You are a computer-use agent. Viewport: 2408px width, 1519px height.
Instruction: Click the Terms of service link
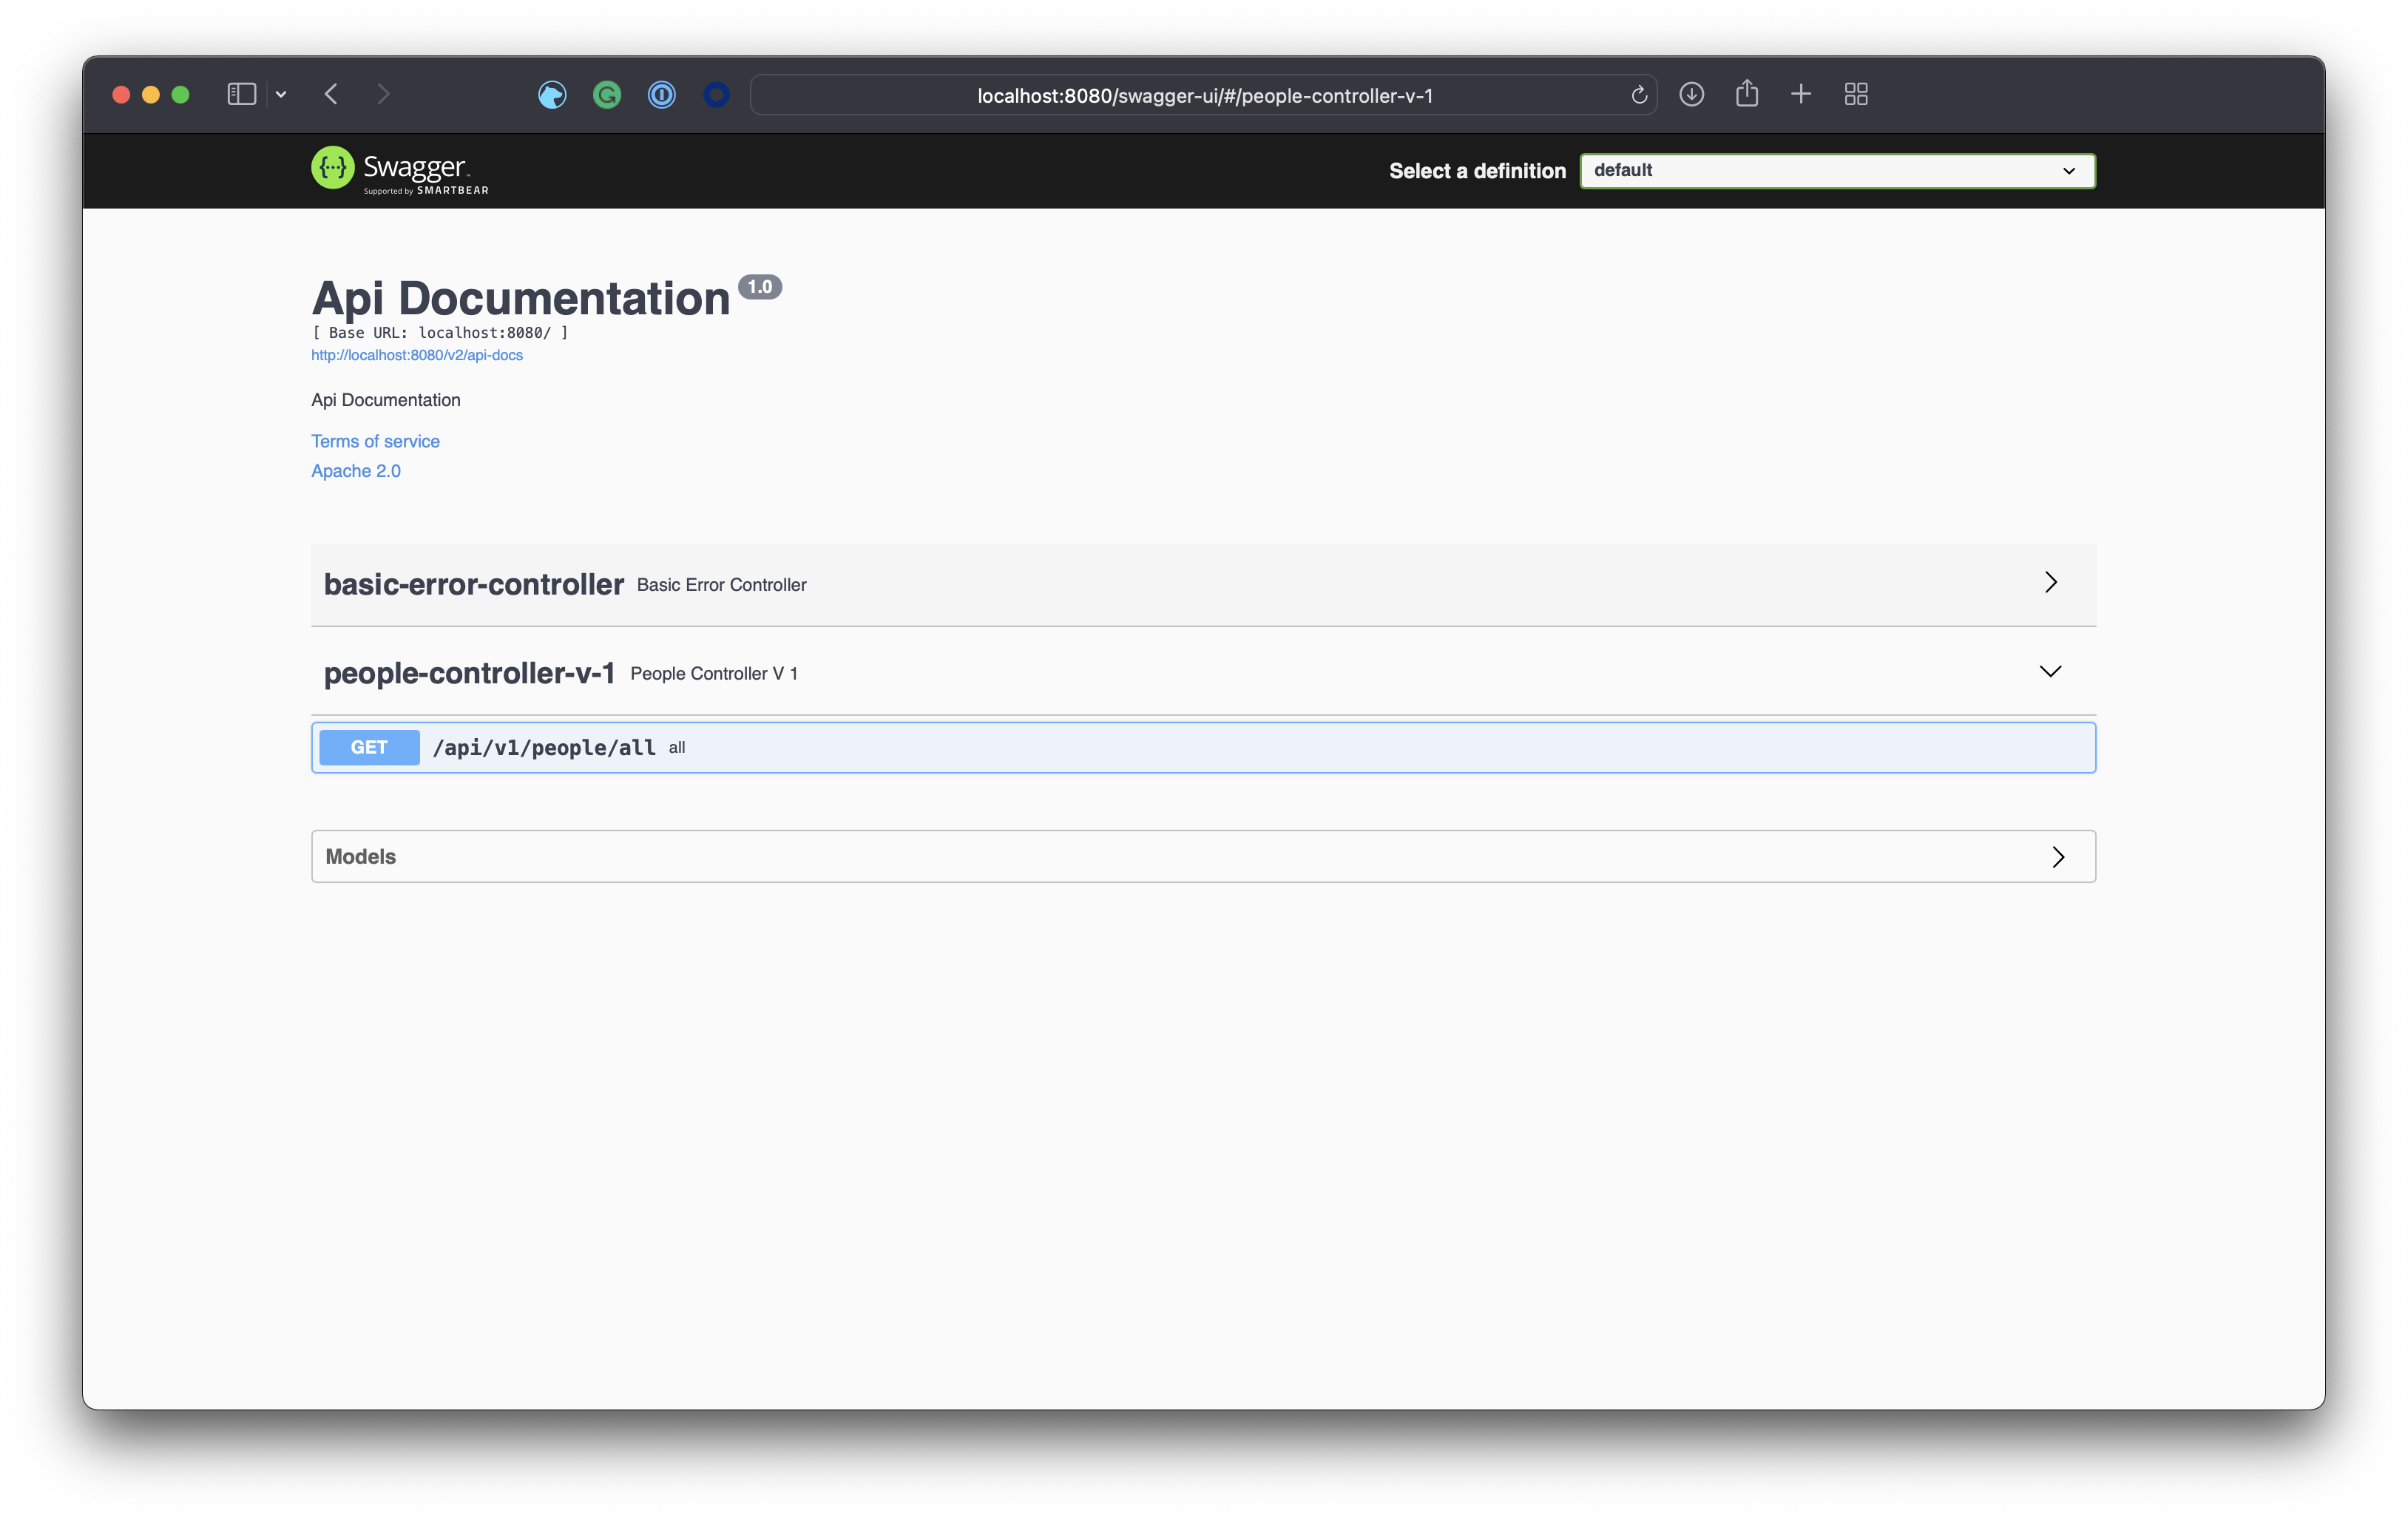[x=375, y=441]
